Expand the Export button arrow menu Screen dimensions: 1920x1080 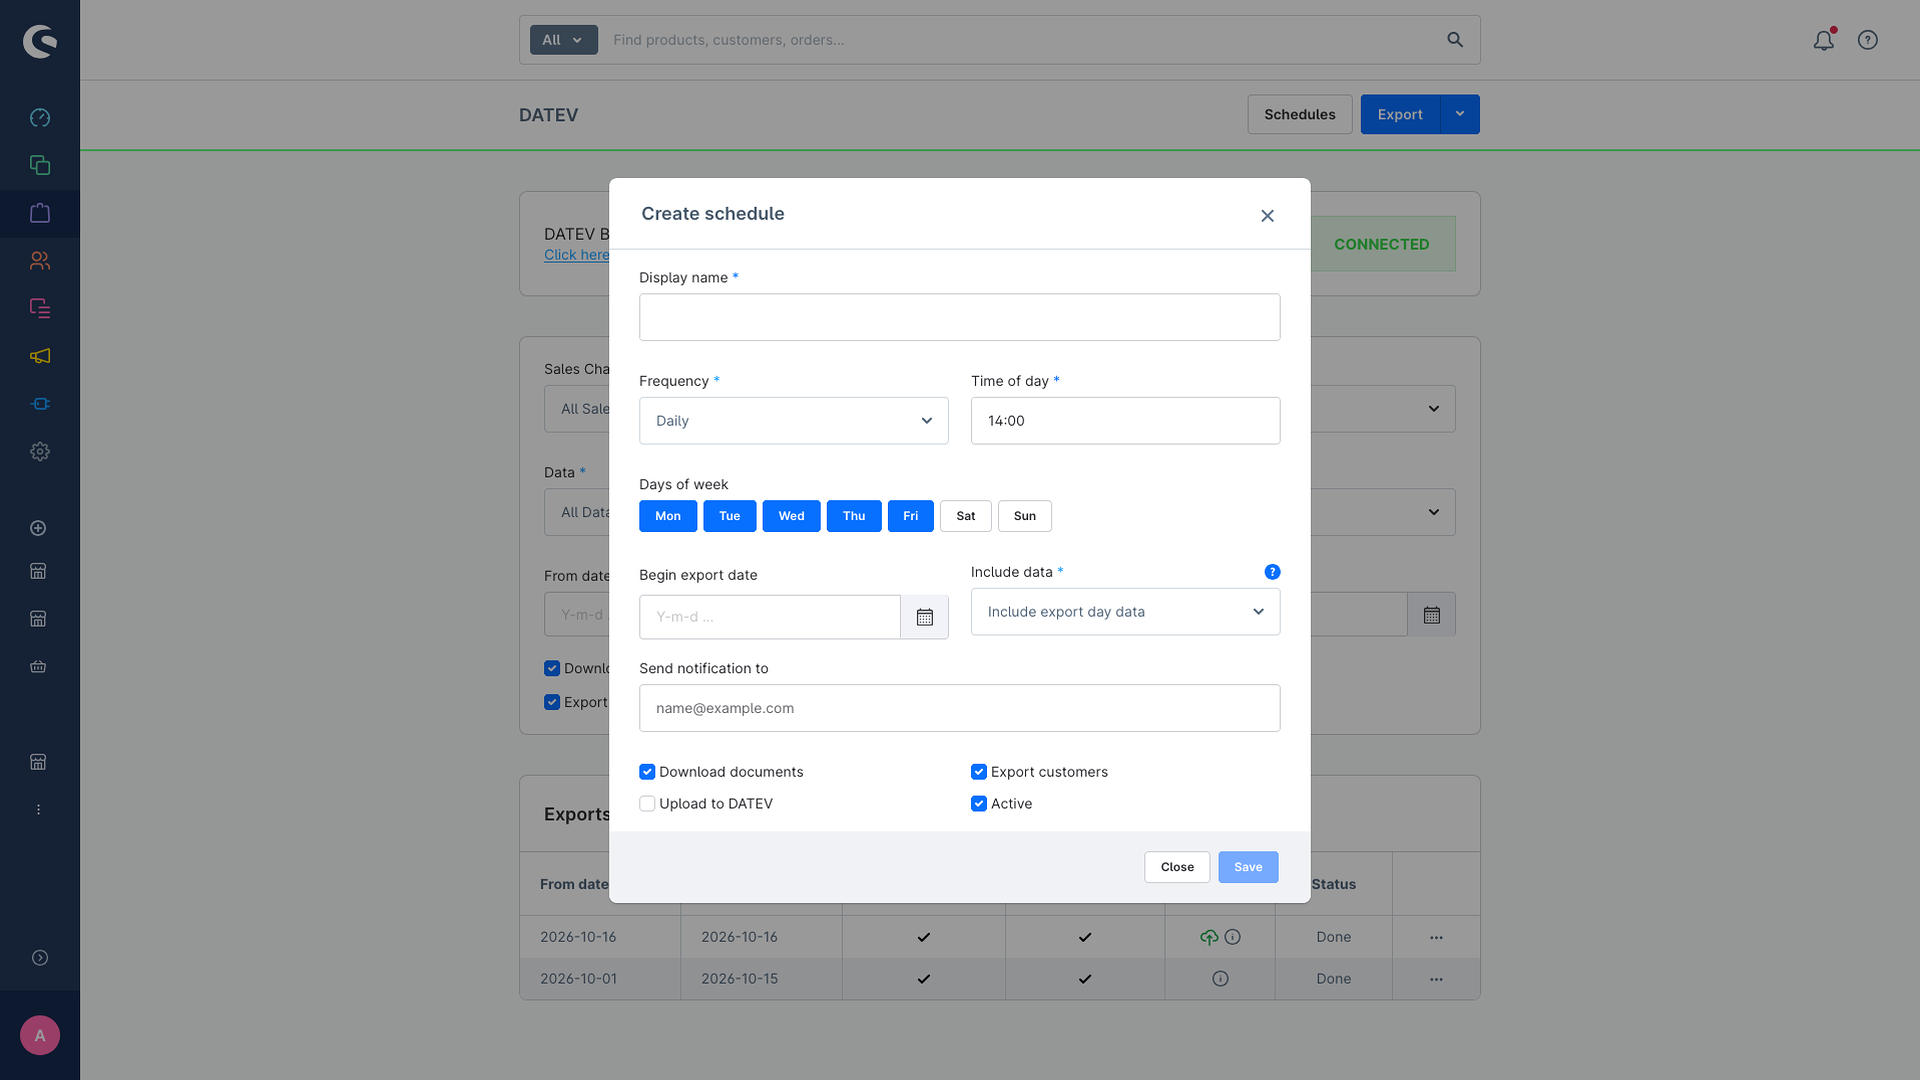click(1460, 114)
